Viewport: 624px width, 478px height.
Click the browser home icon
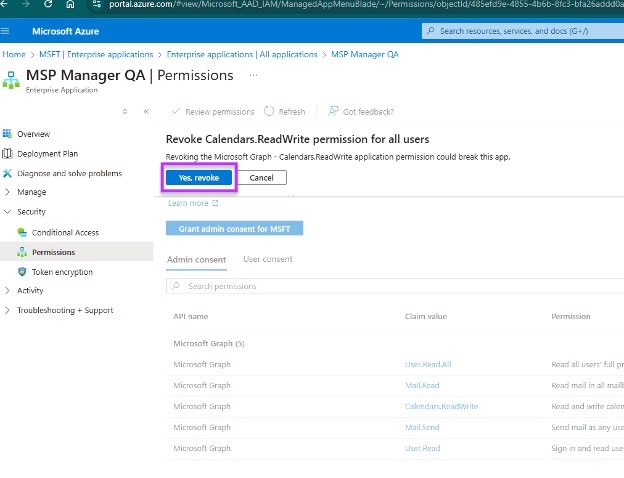[70, 4]
